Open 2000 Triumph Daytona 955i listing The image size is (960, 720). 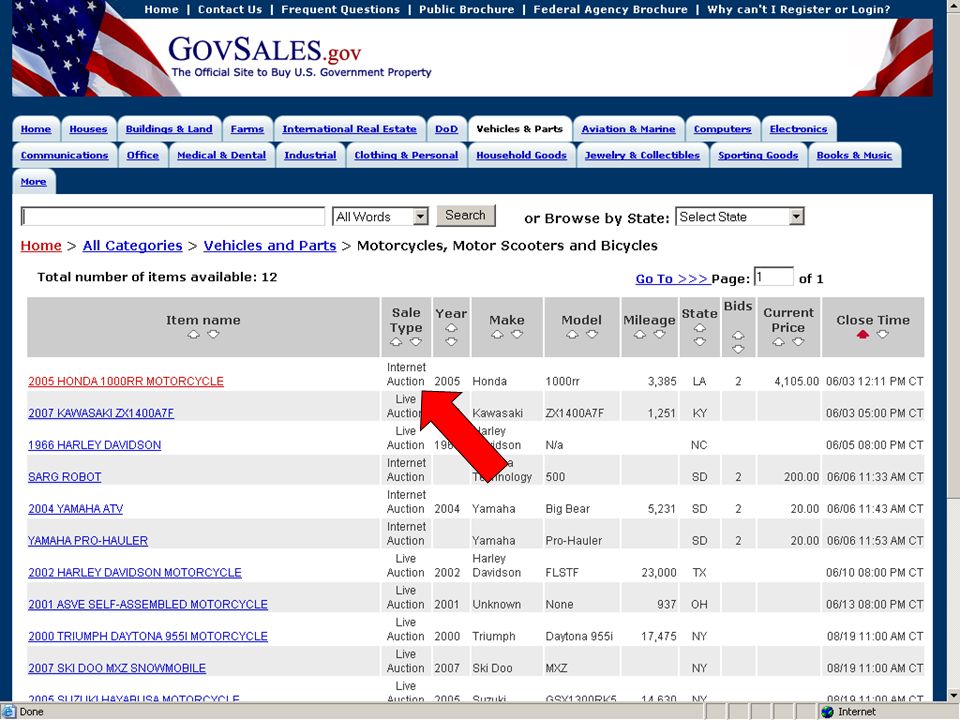coord(148,636)
